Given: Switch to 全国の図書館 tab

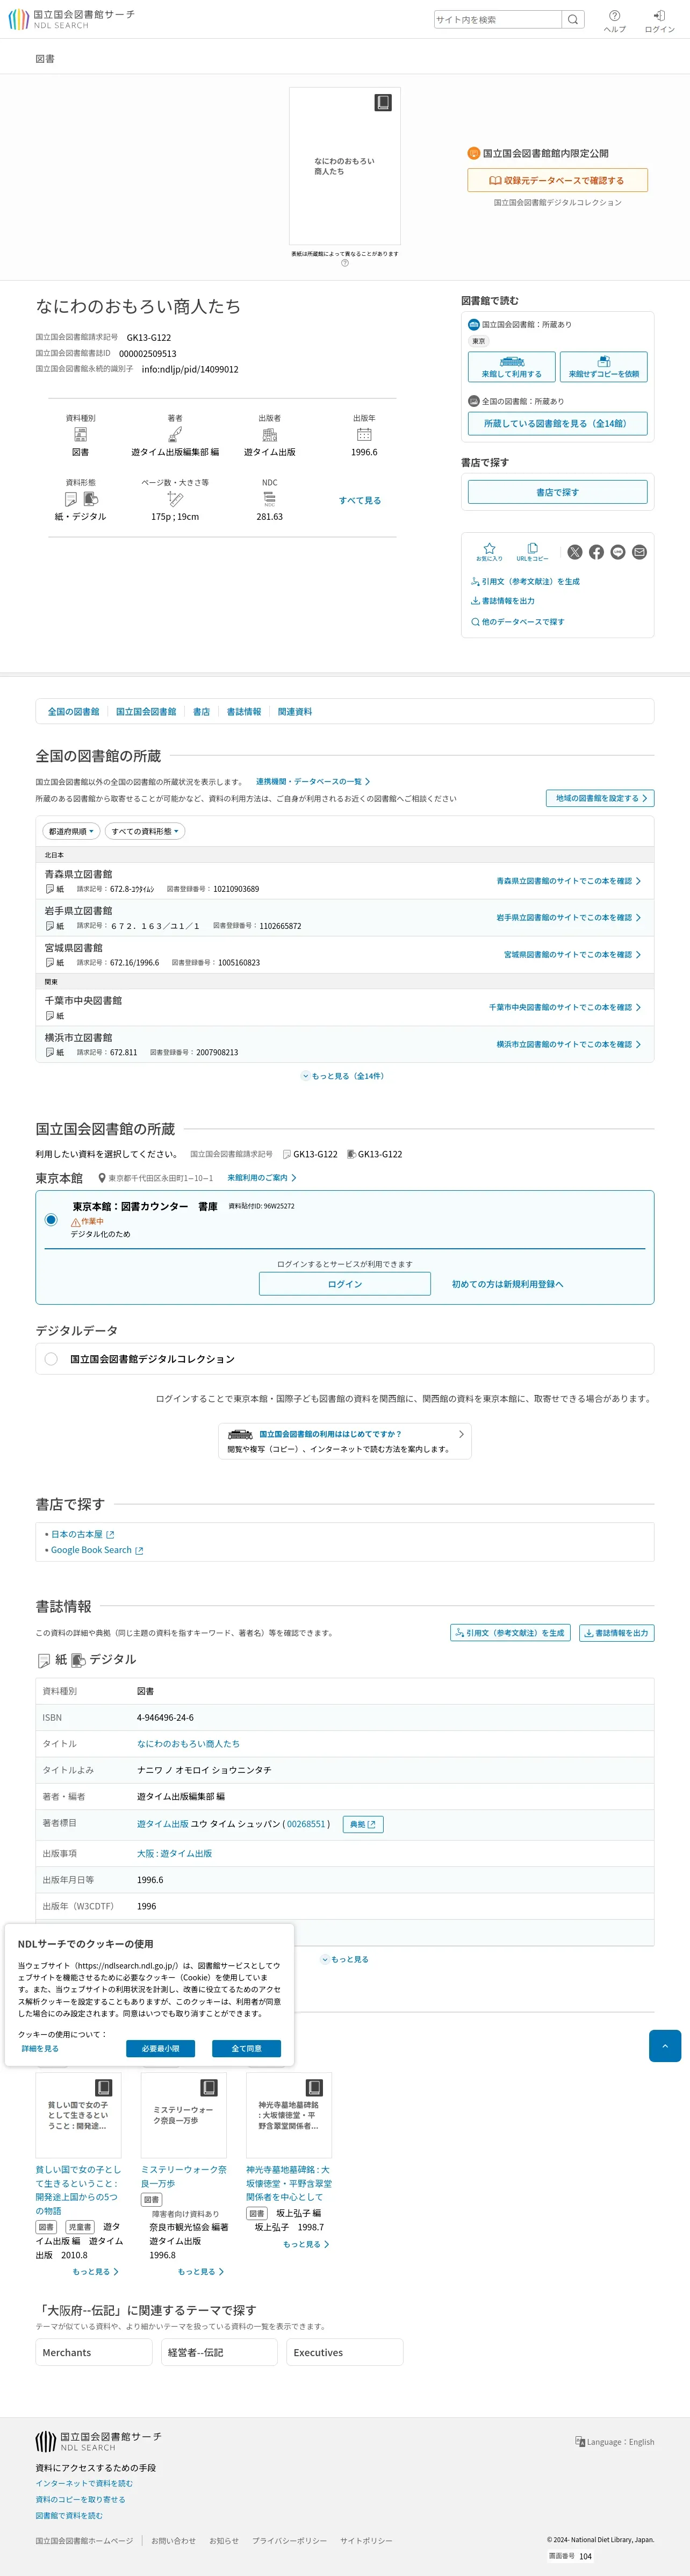Looking at the screenshot, I should point(73,711).
